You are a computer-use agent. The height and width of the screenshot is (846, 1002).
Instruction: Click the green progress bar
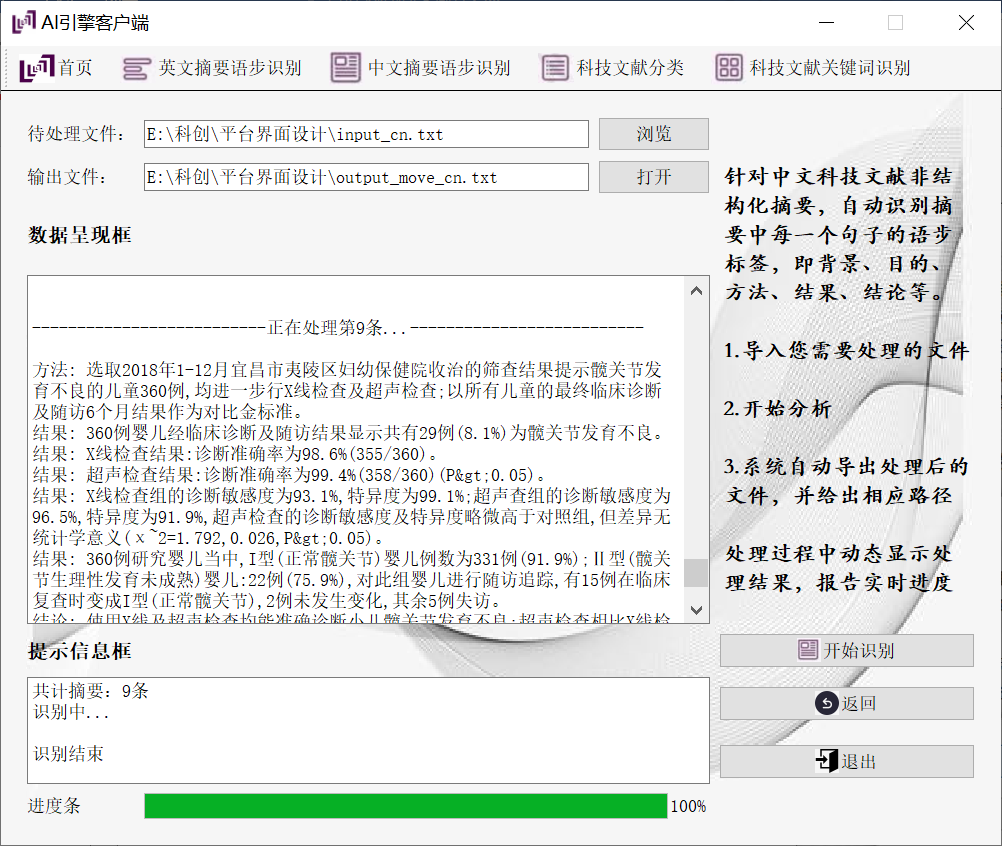tap(405, 806)
